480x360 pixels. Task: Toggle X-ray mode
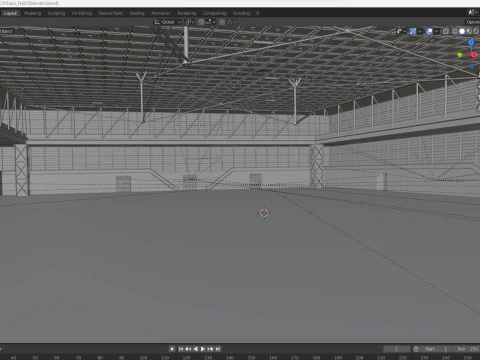(446, 31)
